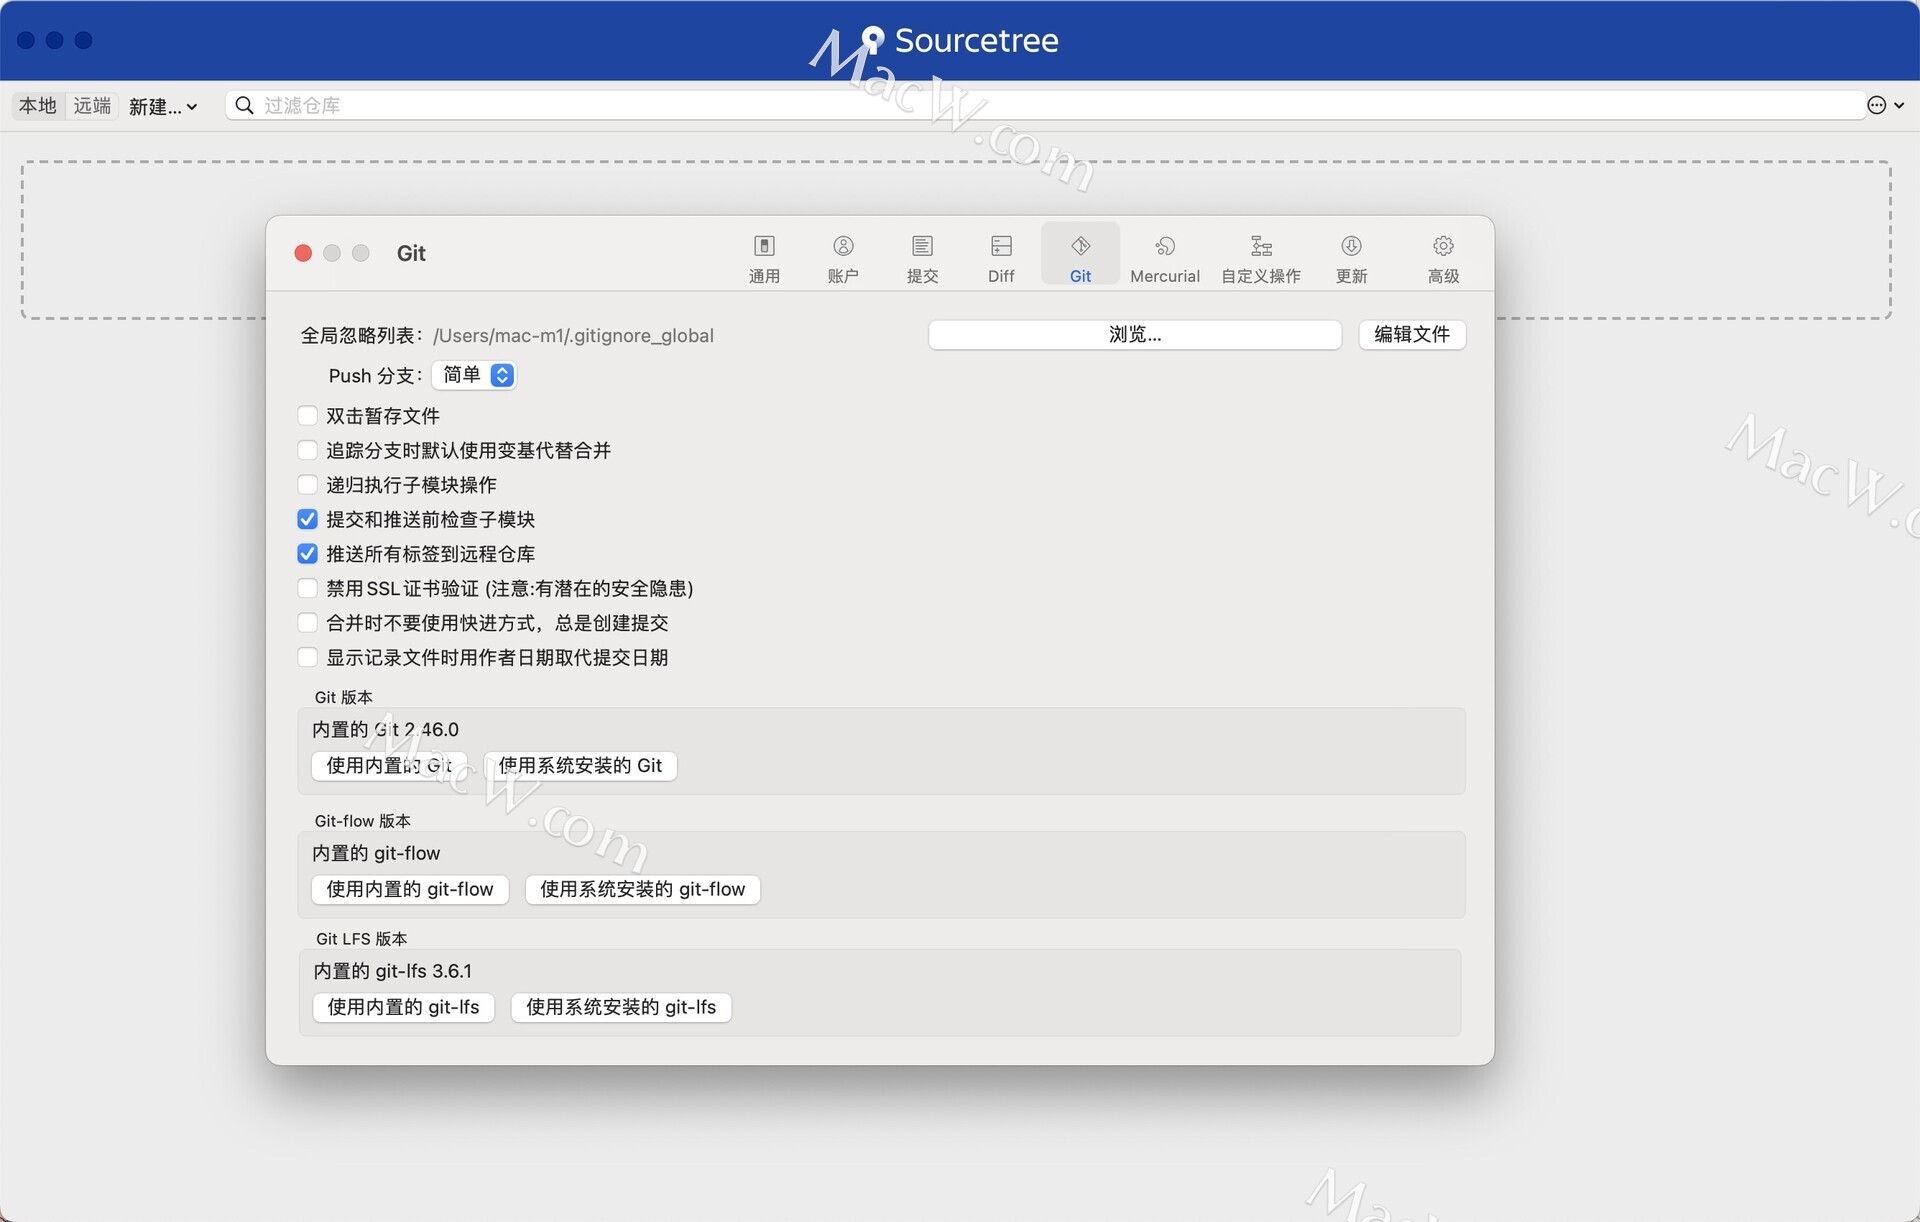The width and height of the screenshot is (1920, 1222).
Task: Open the 账户 (Accounts) preferences tab
Action: [x=843, y=257]
